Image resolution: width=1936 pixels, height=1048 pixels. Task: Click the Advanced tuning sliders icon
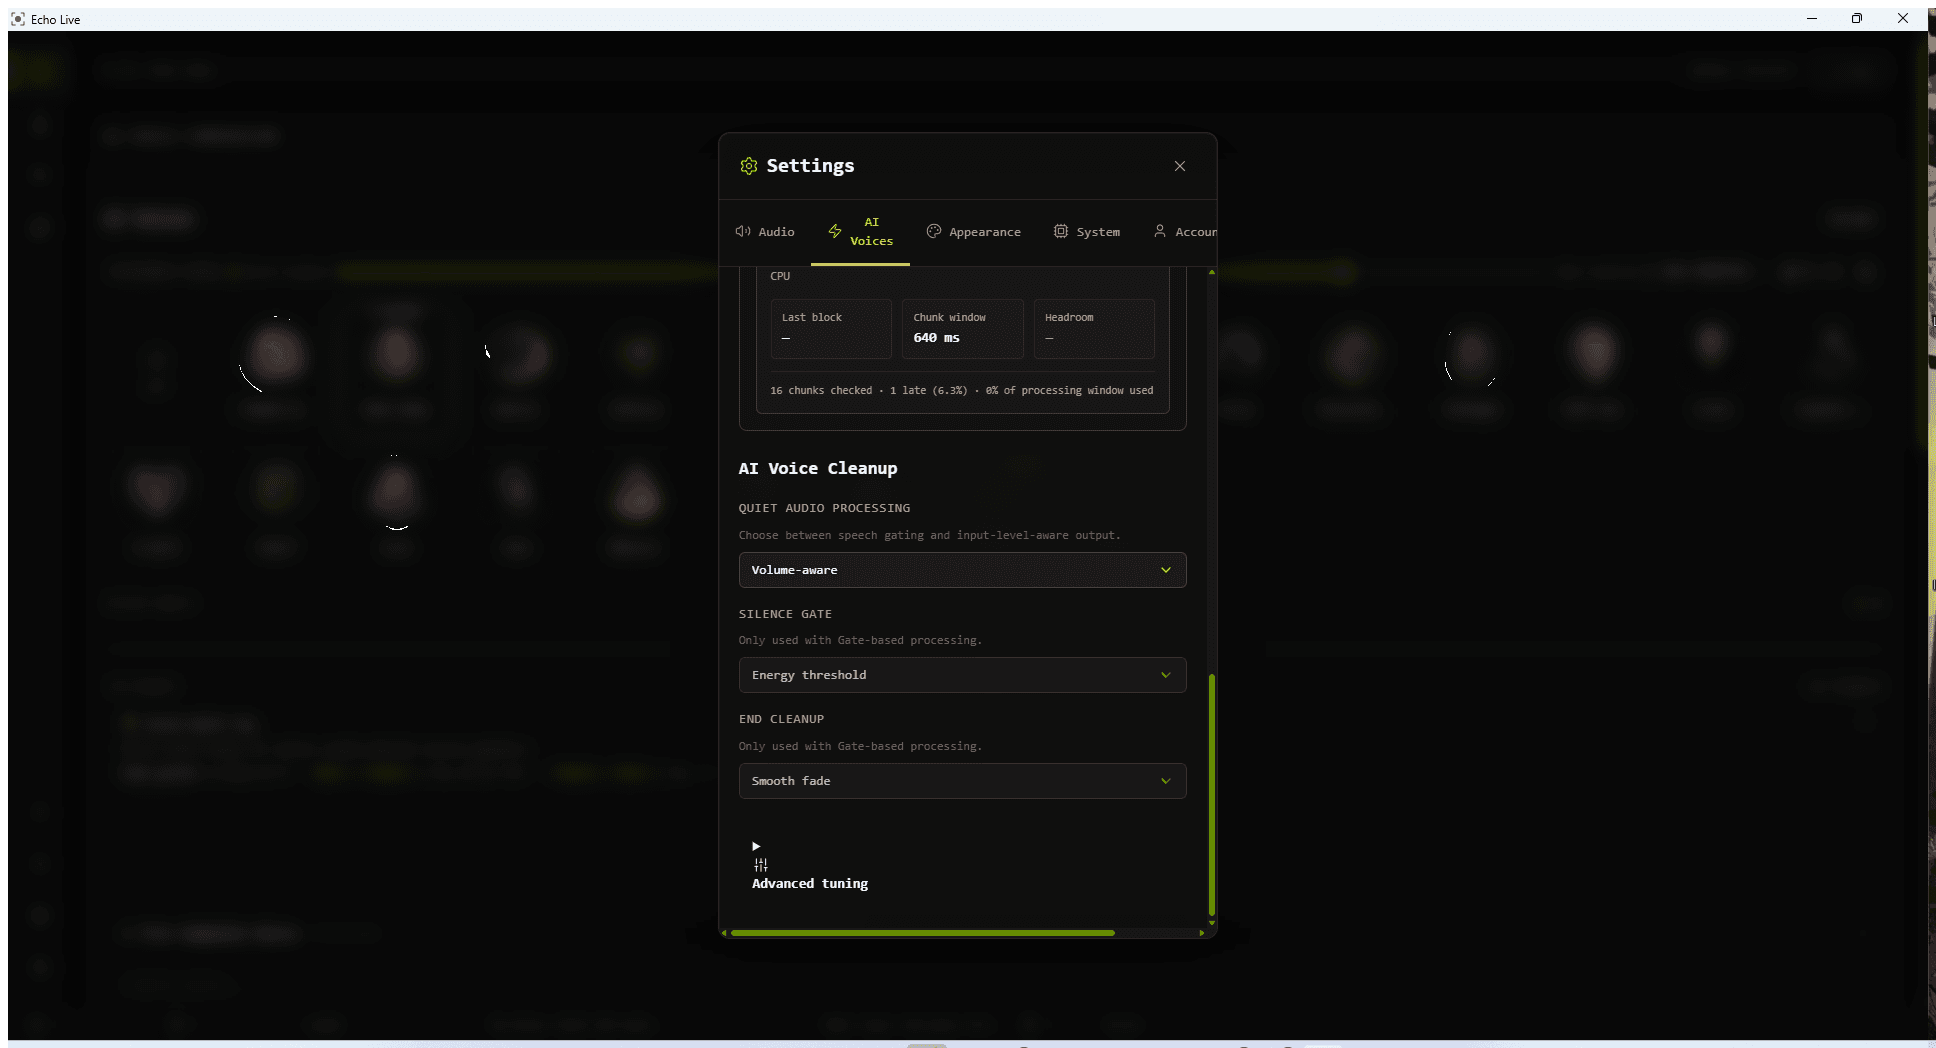[x=761, y=865]
